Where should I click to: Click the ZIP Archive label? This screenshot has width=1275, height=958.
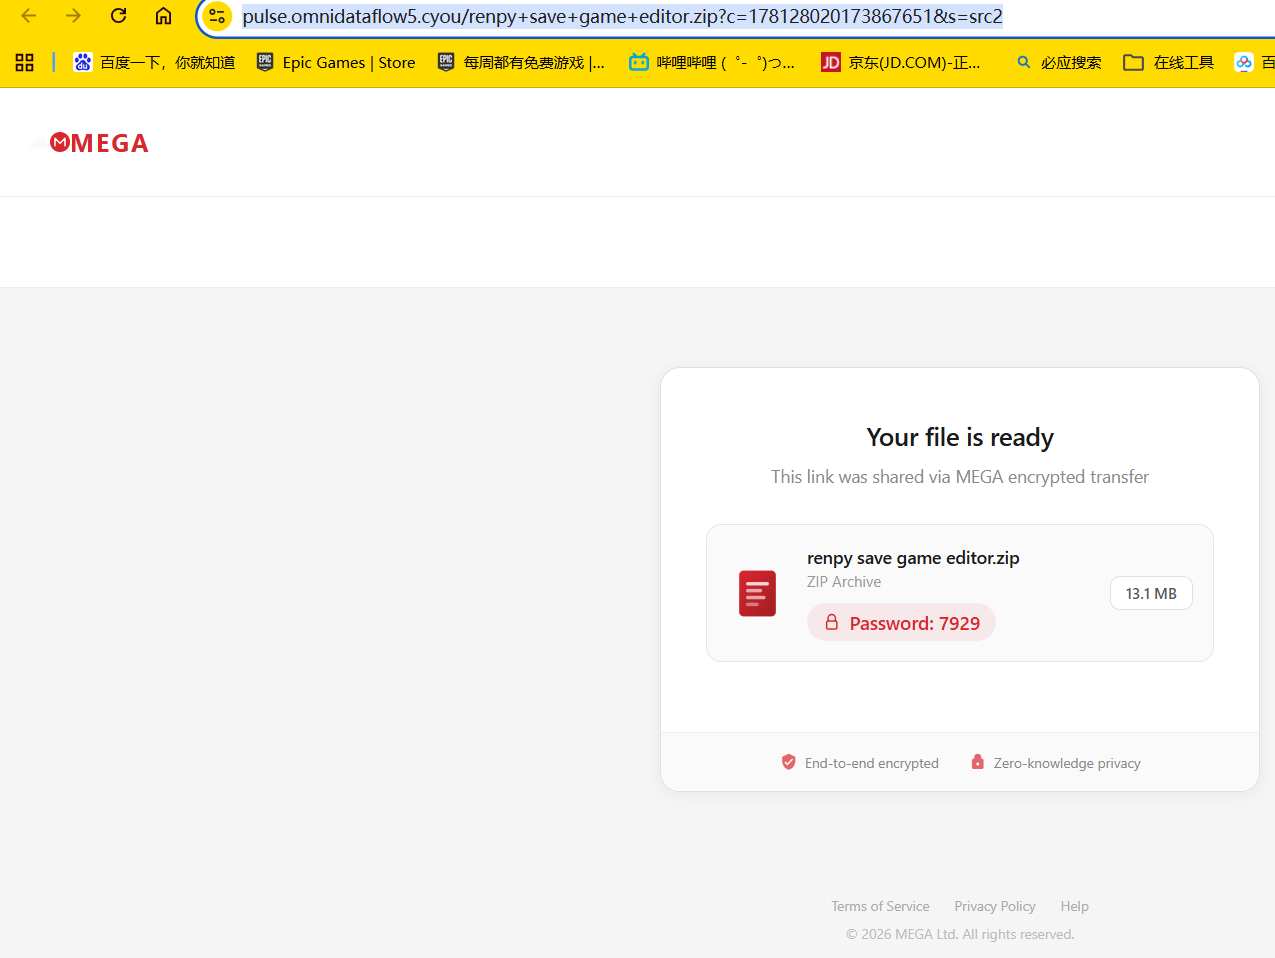[x=844, y=582]
